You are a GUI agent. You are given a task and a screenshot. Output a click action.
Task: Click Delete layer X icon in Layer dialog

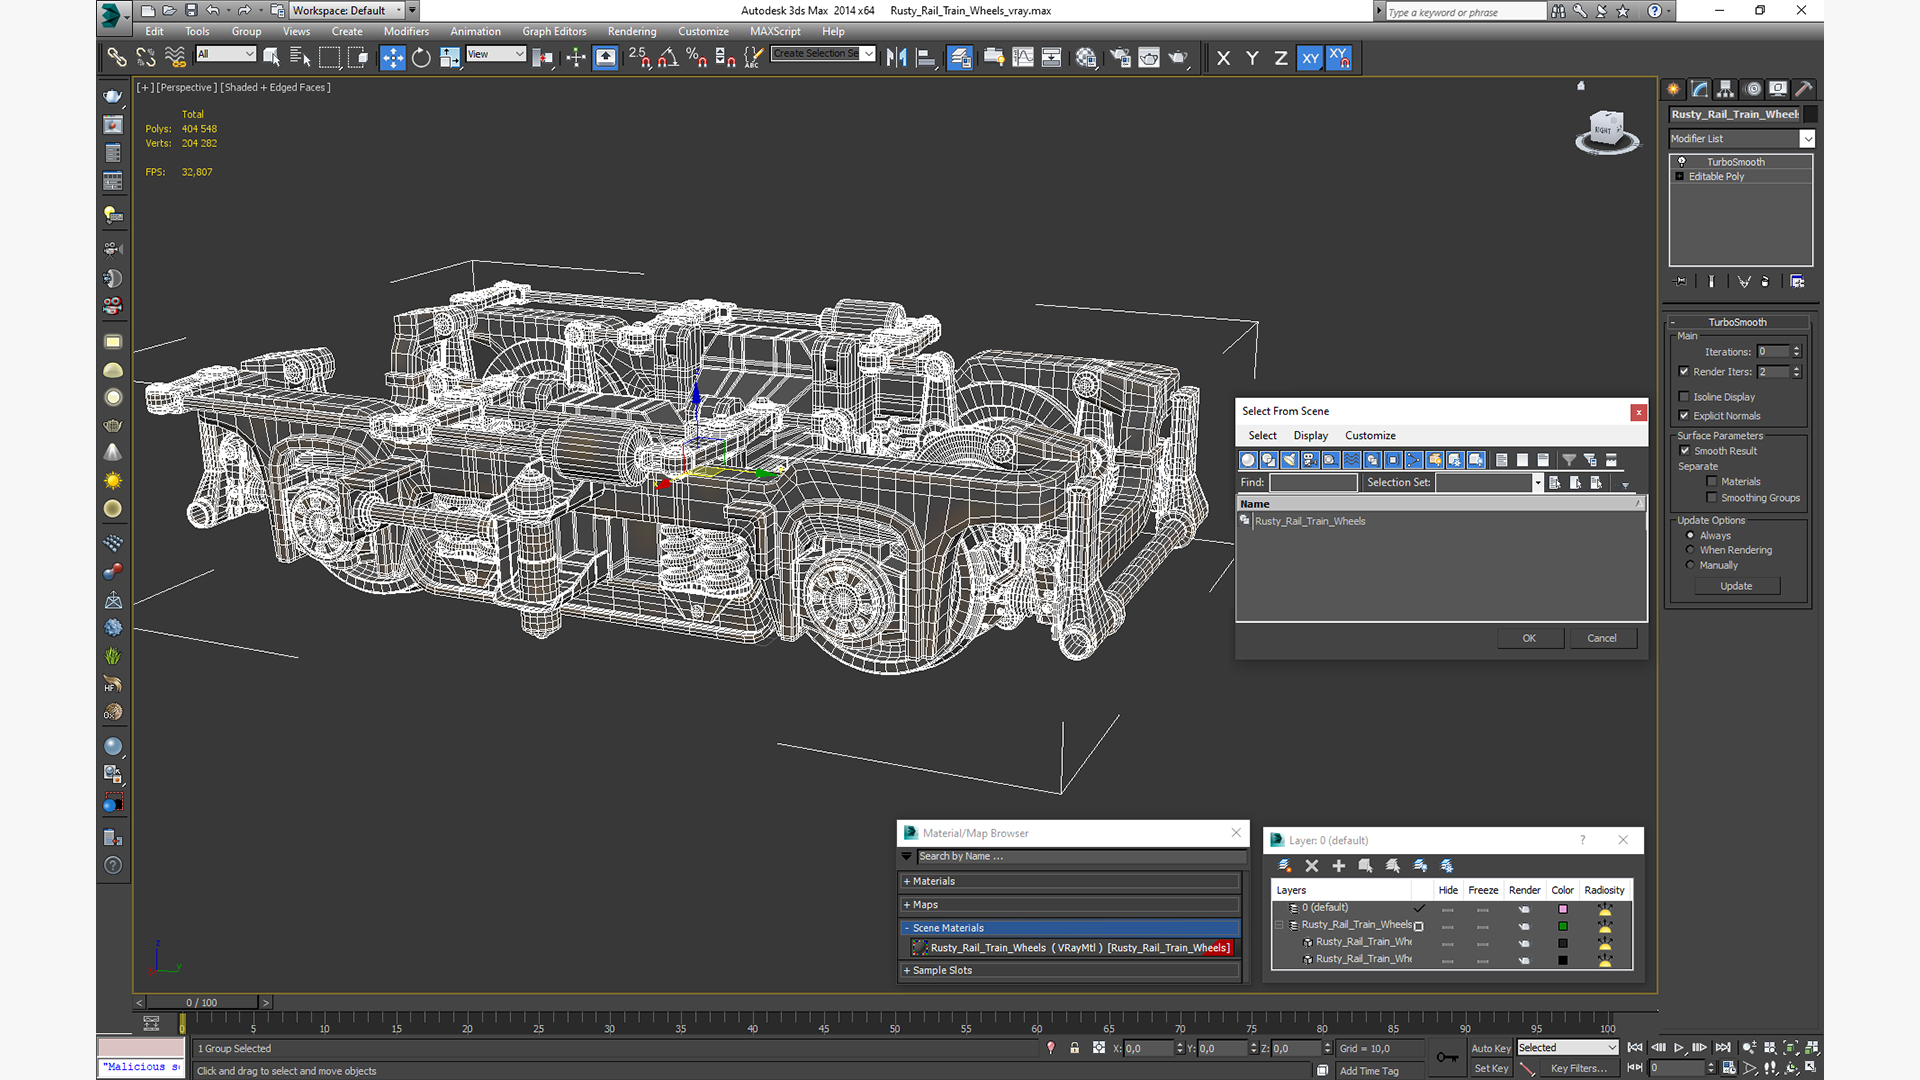pyautogui.click(x=1312, y=866)
